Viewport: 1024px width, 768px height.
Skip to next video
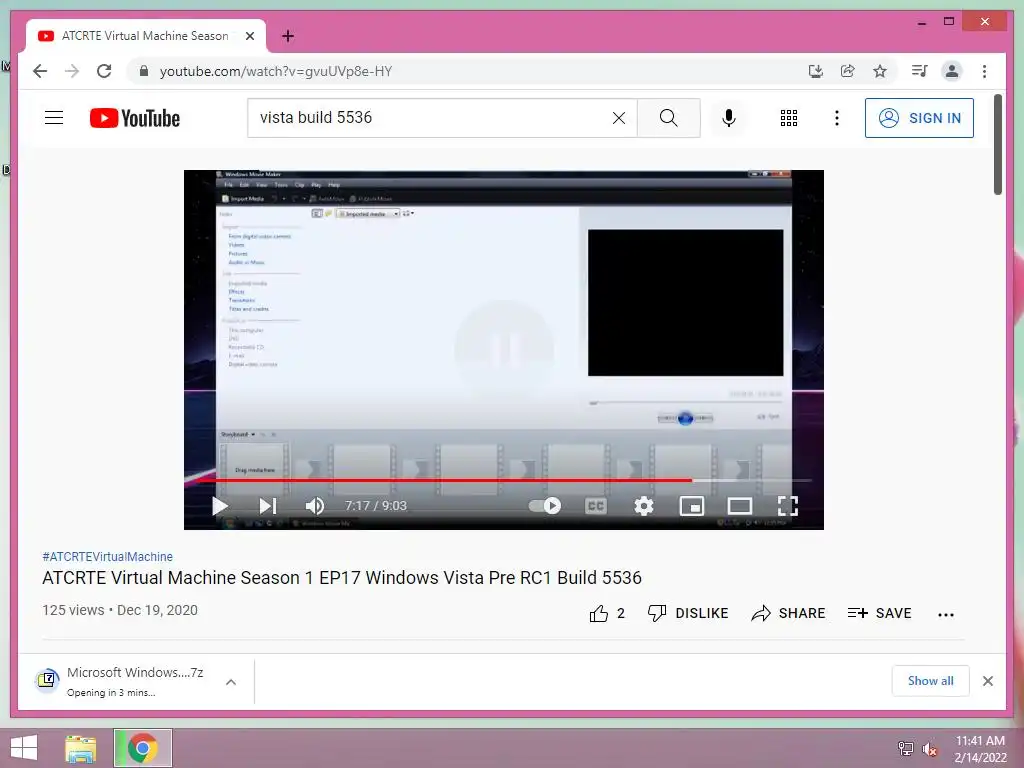[x=268, y=505]
